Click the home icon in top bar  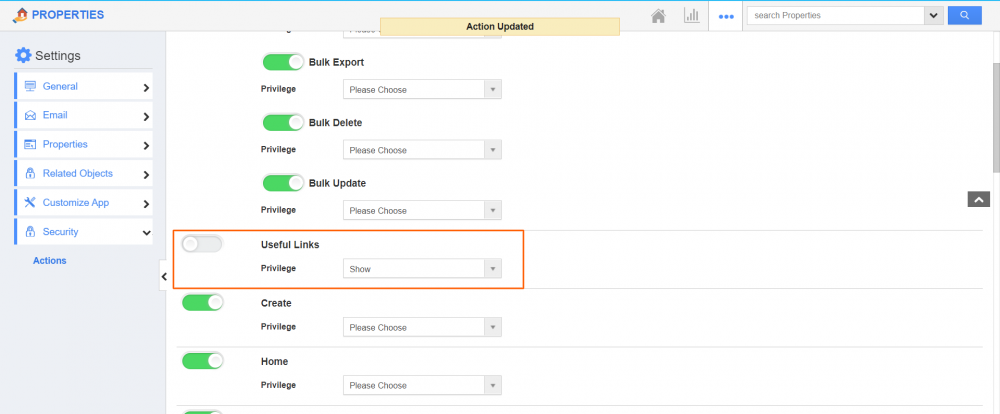658,16
